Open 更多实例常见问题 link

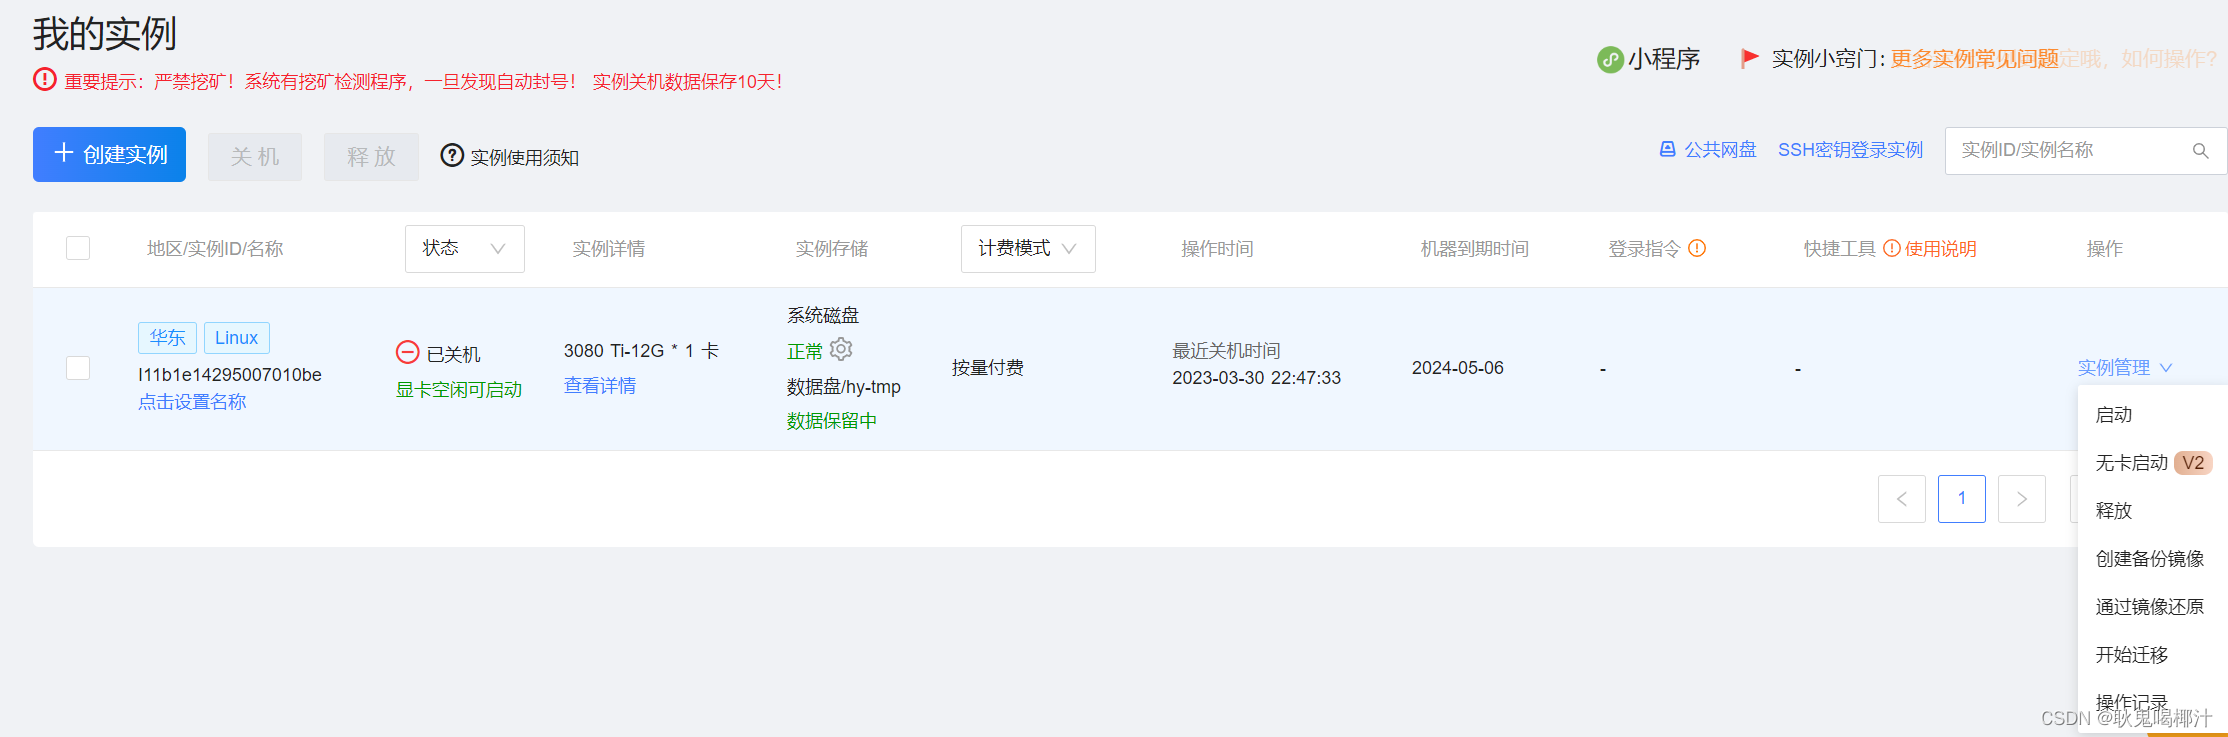point(1975,59)
